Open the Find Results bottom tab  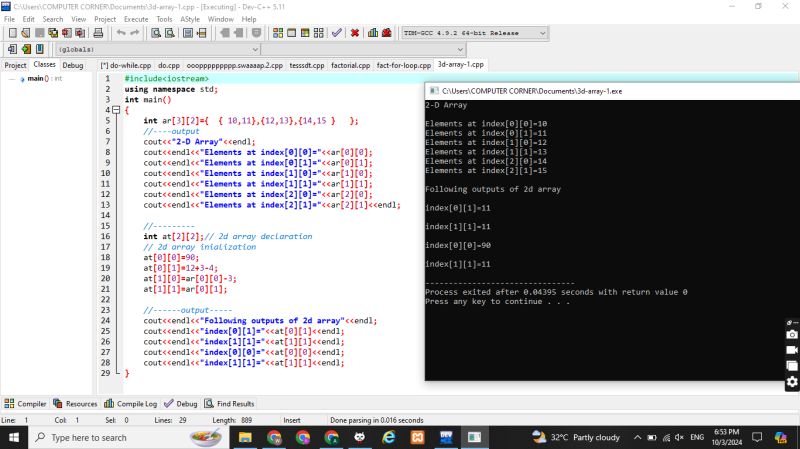[x=230, y=404]
